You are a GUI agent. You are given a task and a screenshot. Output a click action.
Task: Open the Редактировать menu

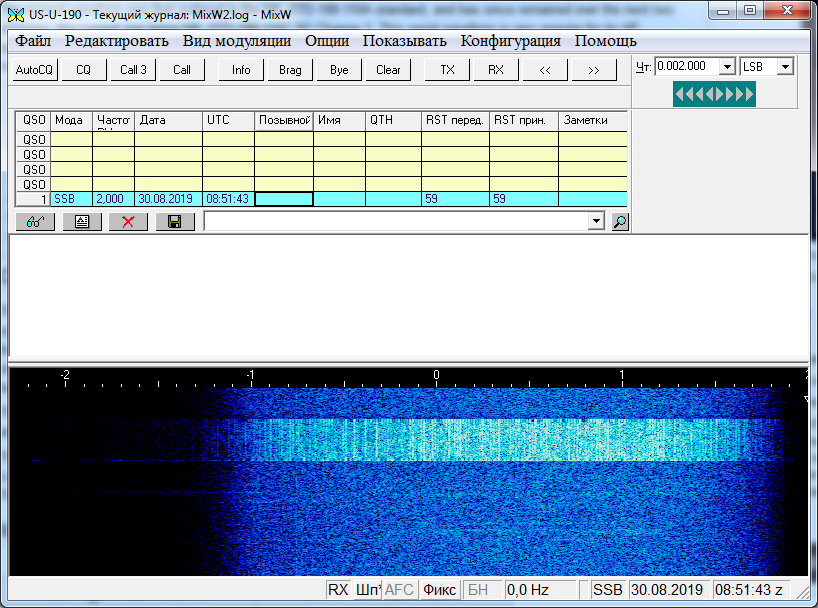[117, 41]
